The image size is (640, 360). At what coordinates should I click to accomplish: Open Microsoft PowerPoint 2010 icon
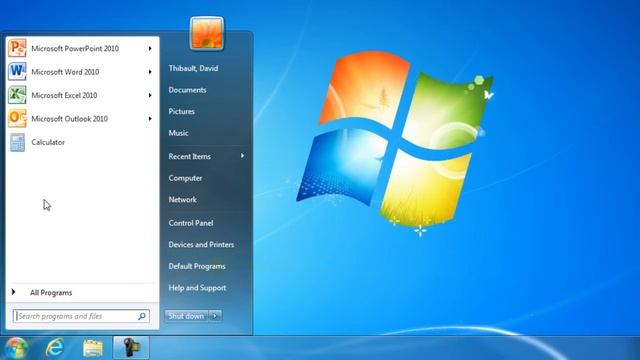pyautogui.click(x=17, y=48)
